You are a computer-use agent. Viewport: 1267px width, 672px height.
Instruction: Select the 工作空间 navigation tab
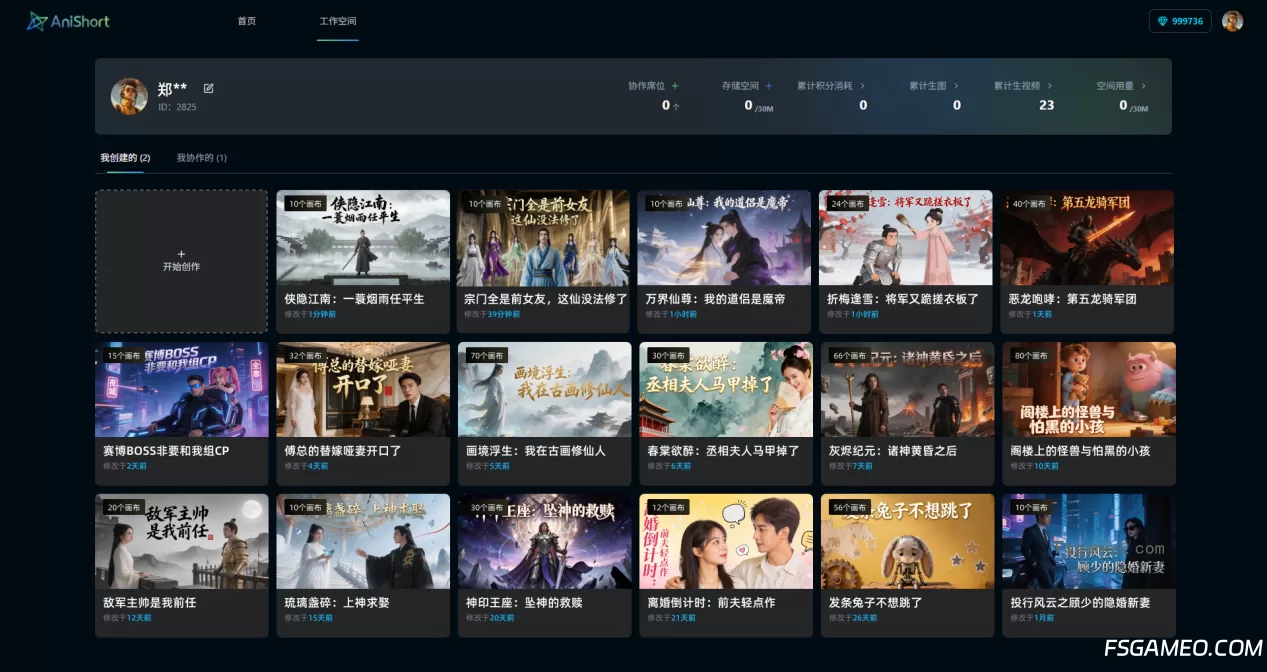[337, 21]
